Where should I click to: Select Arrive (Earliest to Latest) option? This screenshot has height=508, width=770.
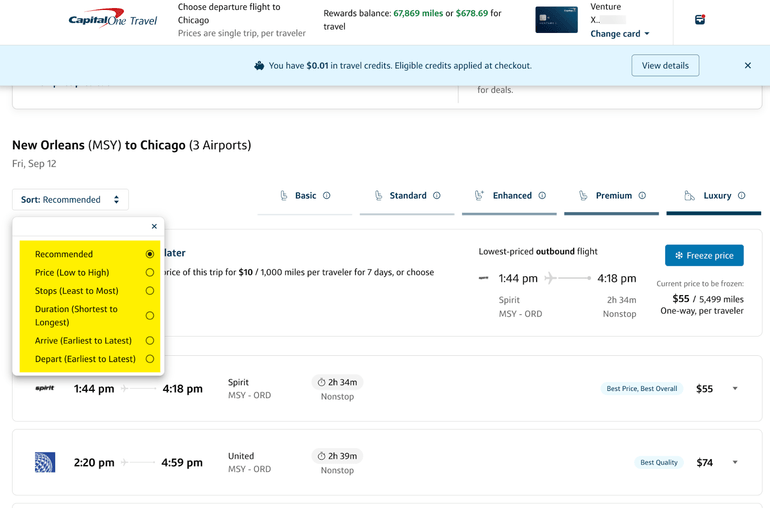(150, 341)
